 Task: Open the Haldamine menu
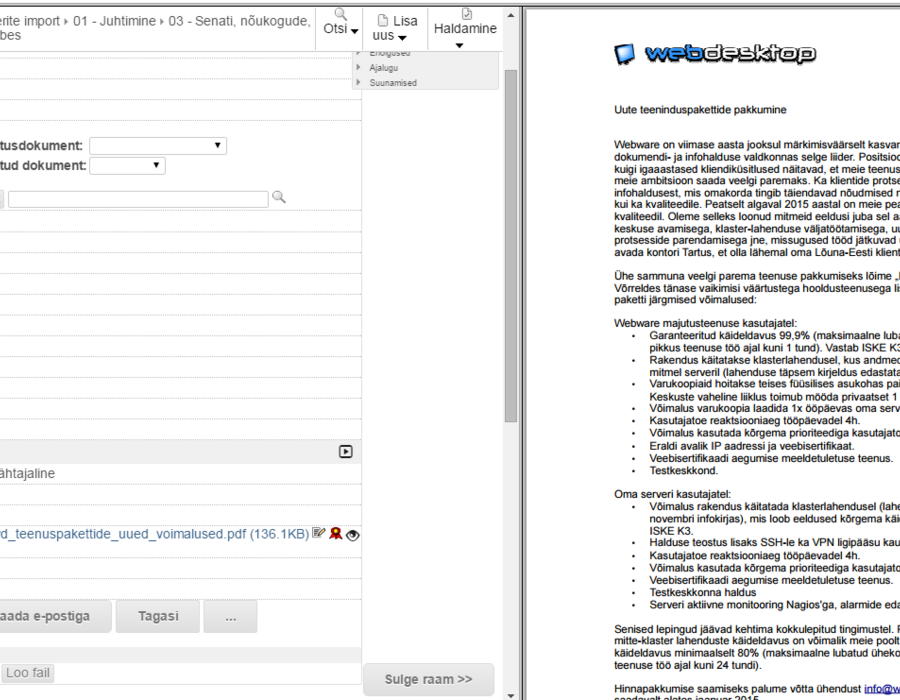465,29
